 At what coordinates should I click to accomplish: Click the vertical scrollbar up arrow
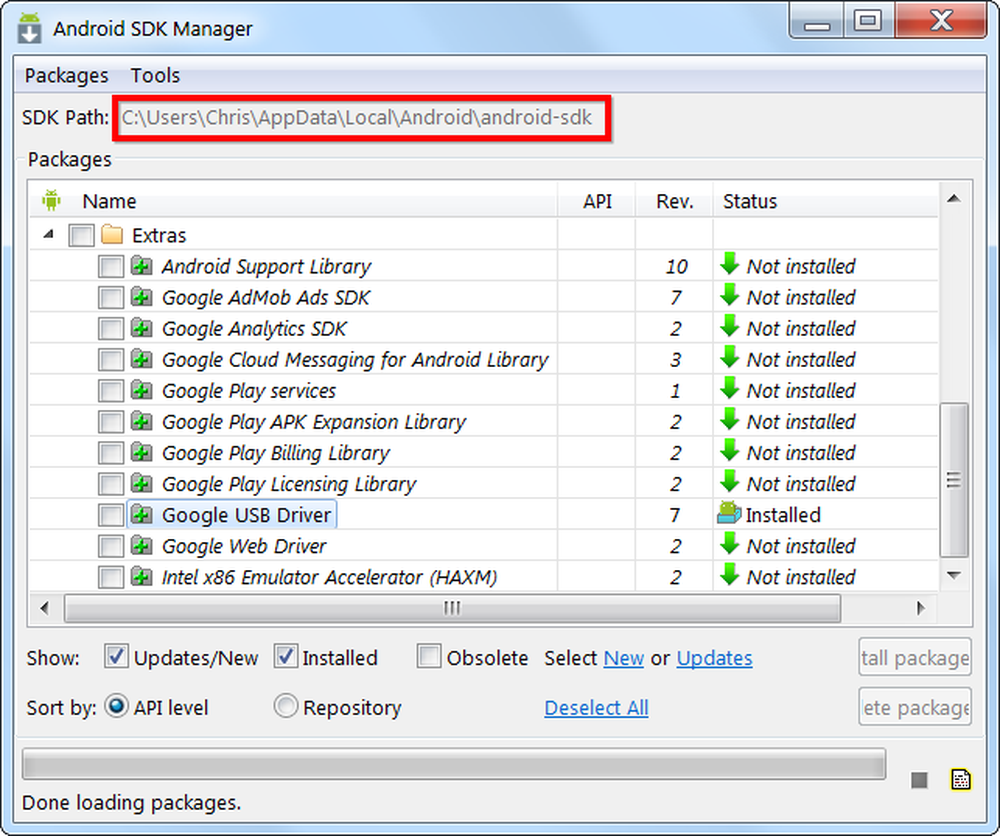(954, 199)
